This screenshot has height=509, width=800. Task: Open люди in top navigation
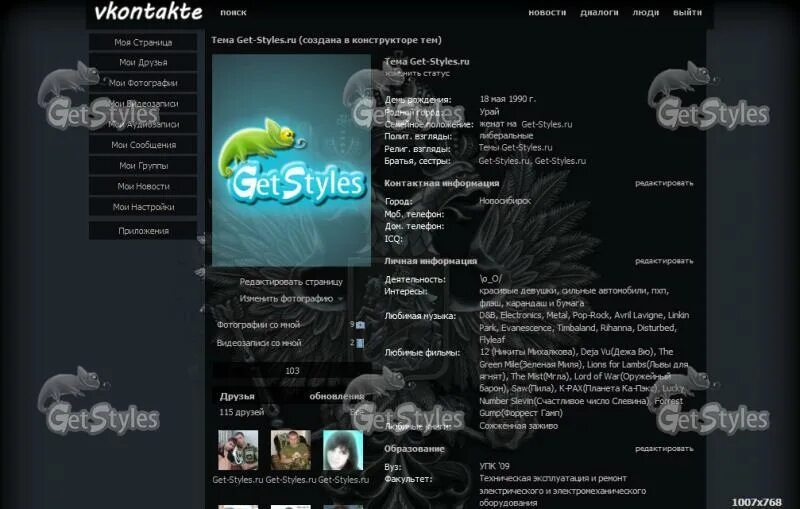645,12
